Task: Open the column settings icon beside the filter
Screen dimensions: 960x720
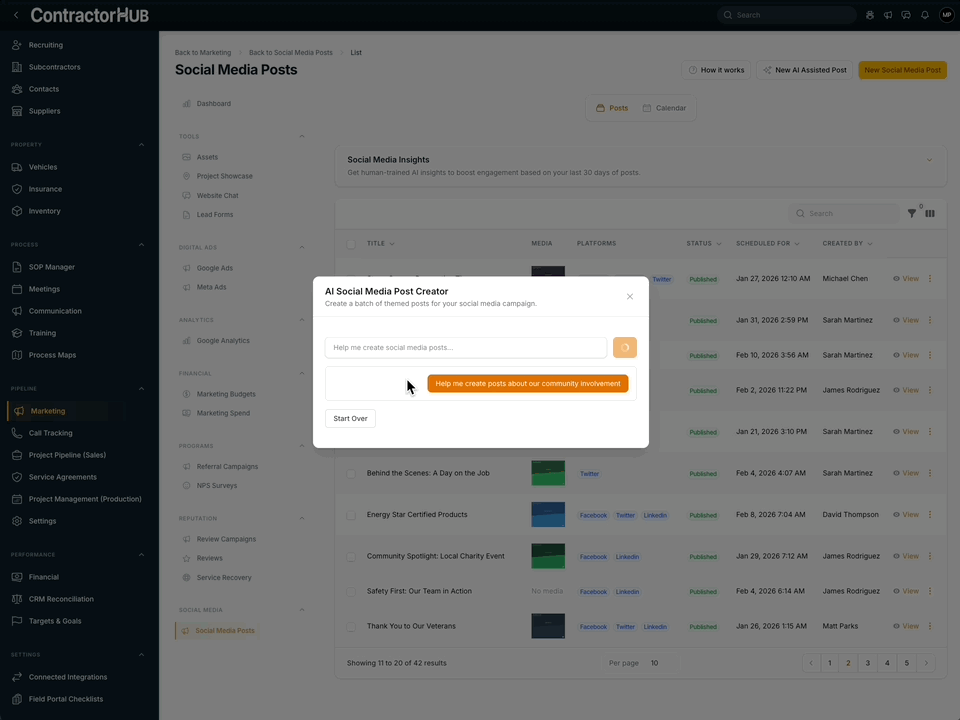Action: (929, 213)
